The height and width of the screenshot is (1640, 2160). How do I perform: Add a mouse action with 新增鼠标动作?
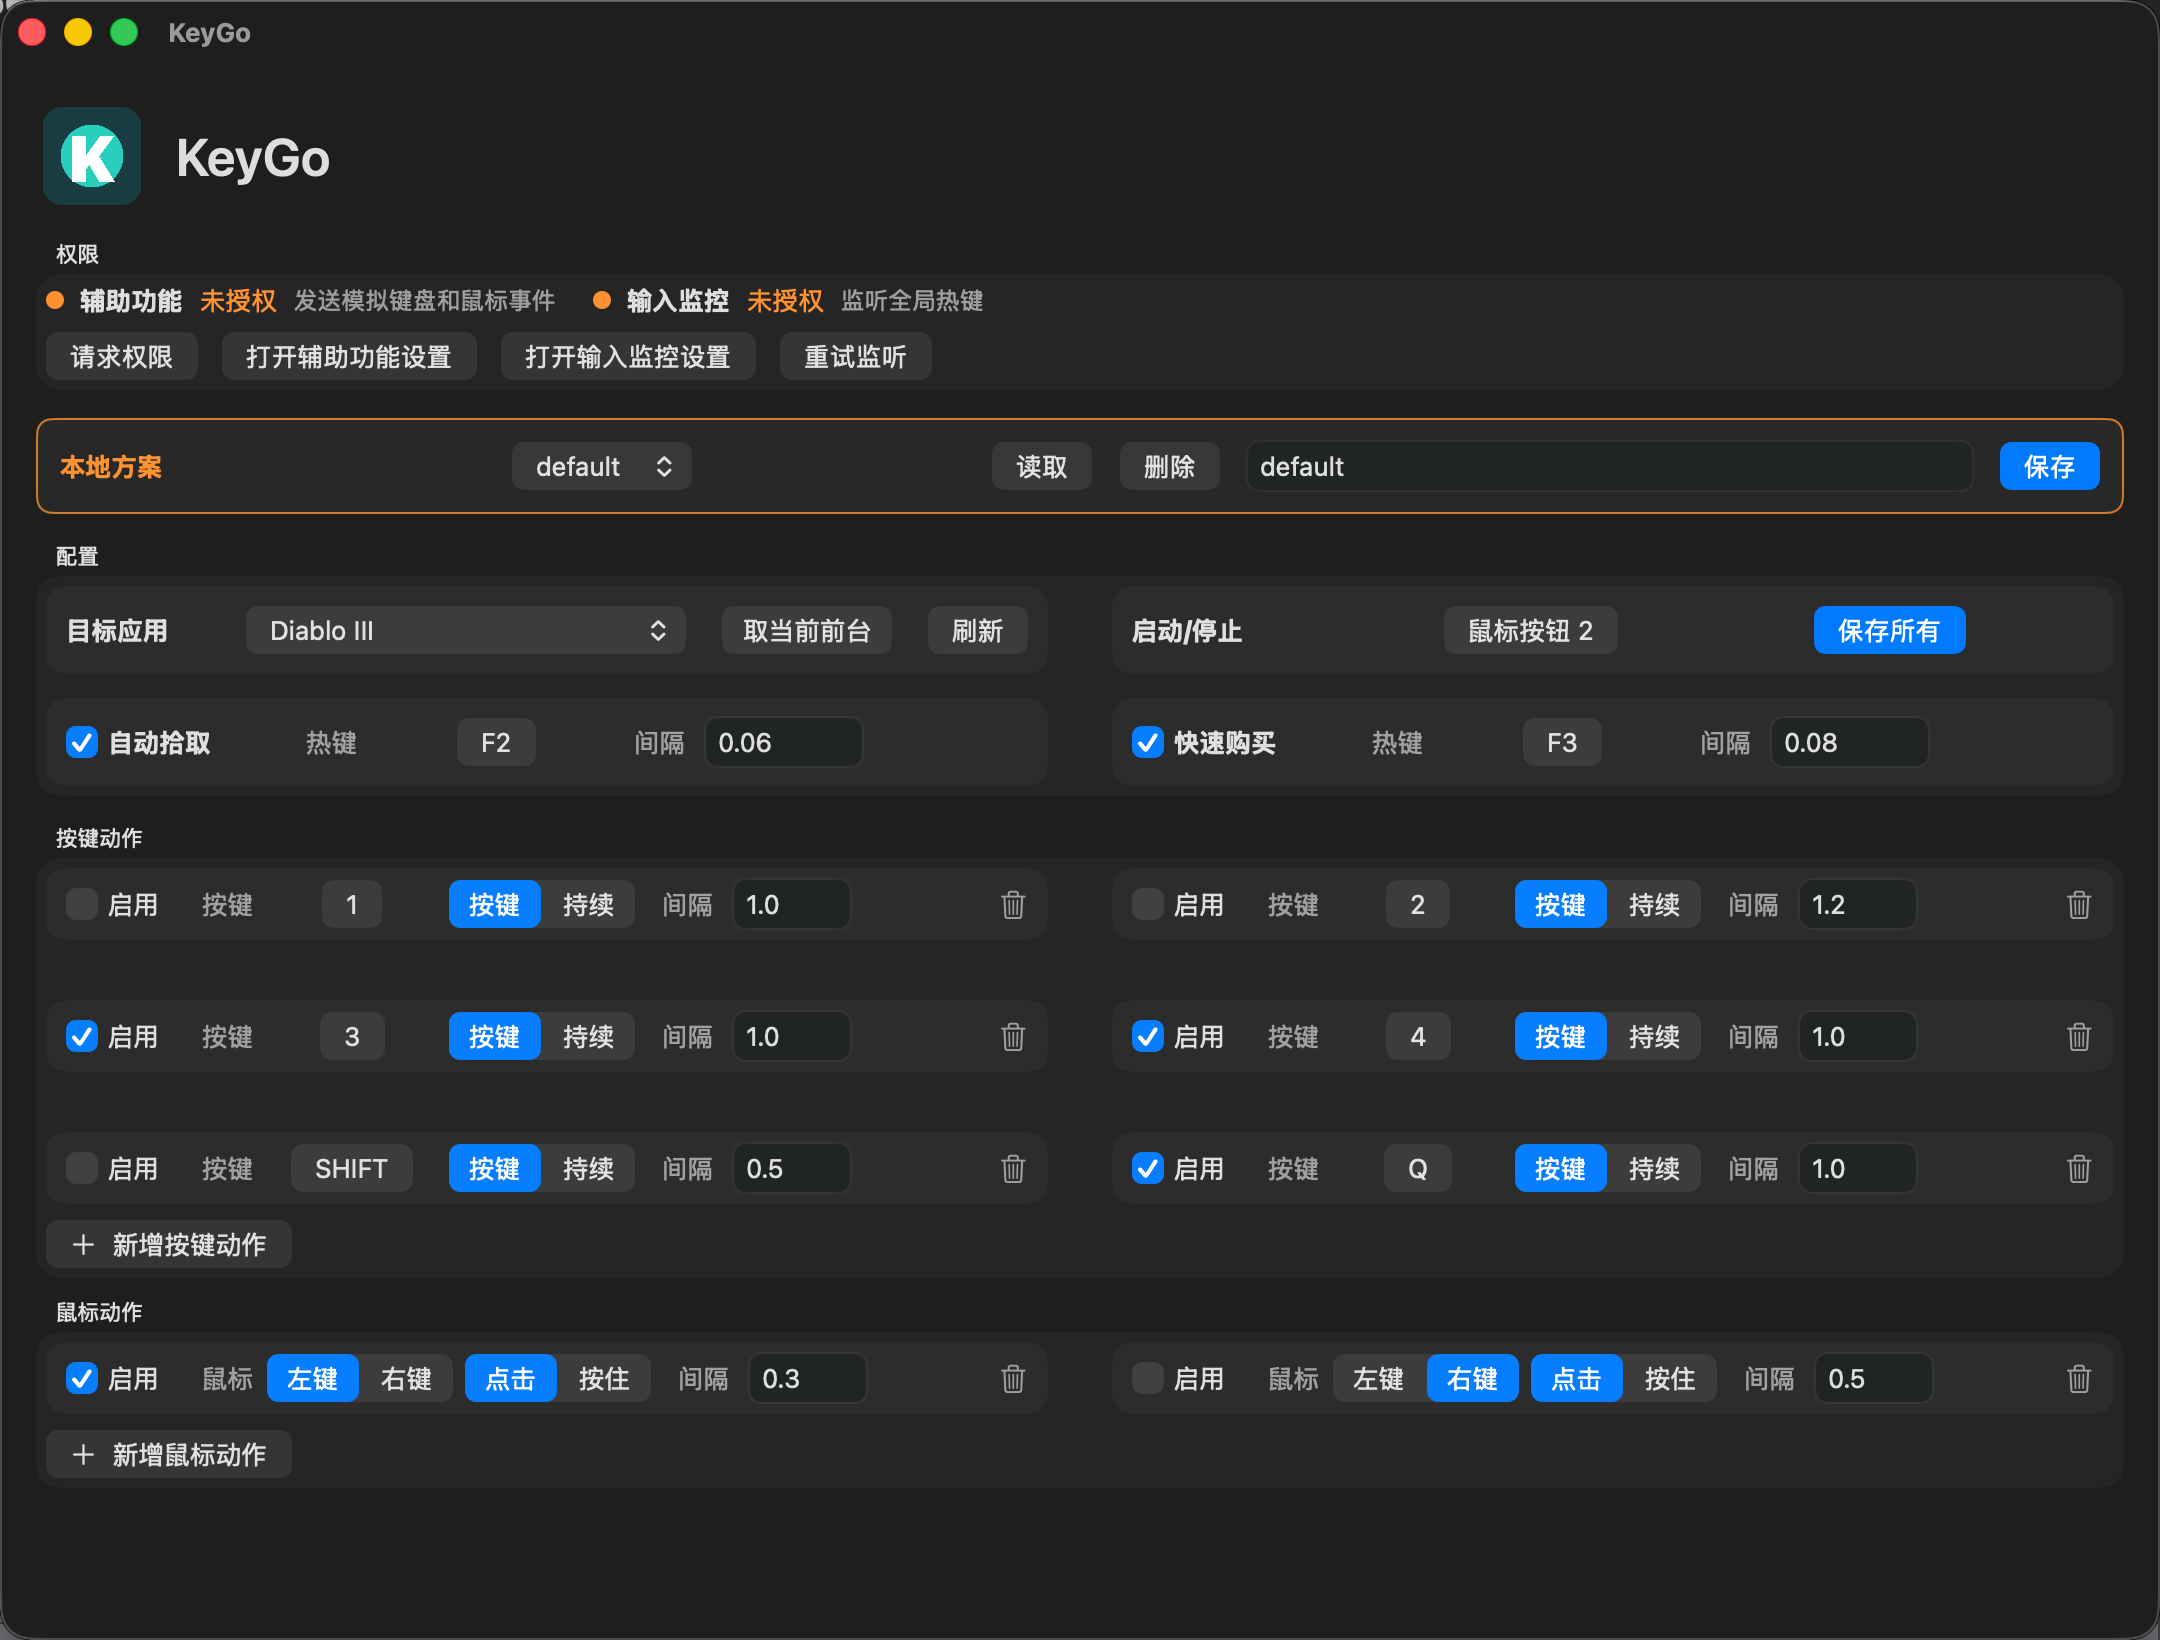click(169, 1455)
